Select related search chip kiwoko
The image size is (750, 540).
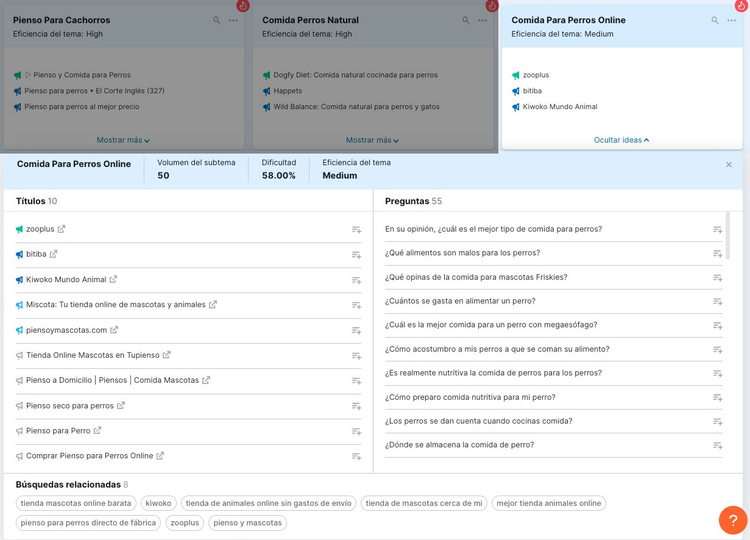click(158, 503)
